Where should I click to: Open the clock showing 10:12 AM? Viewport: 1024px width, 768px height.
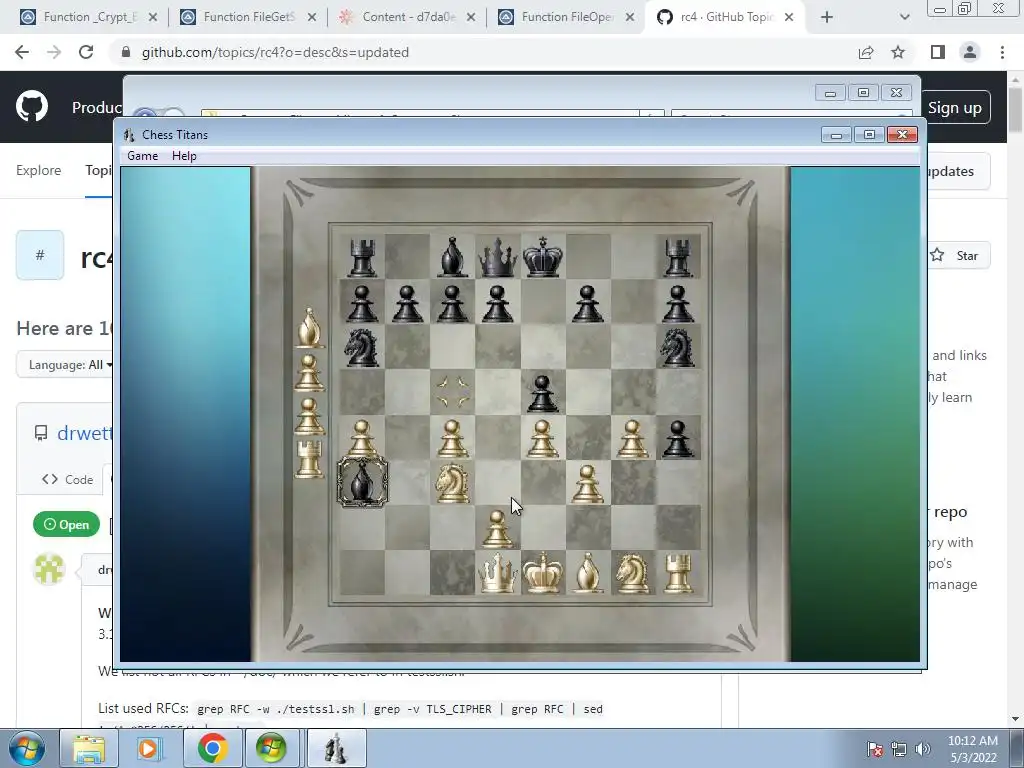point(972,749)
